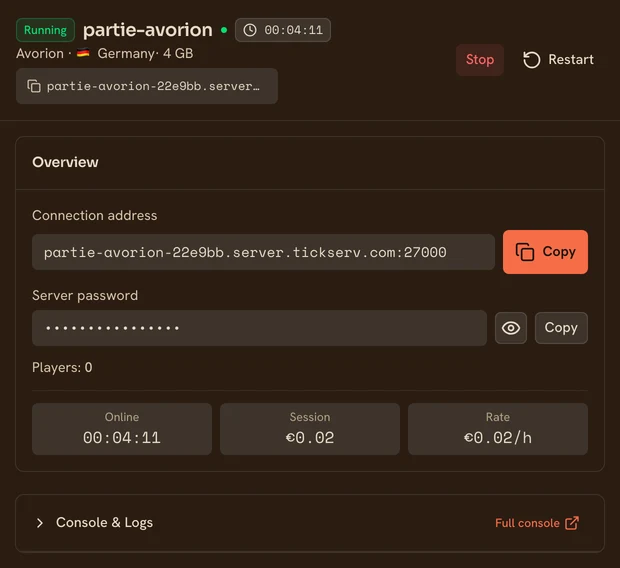Click the Online time stat card
620x568 pixels.
click(122, 429)
